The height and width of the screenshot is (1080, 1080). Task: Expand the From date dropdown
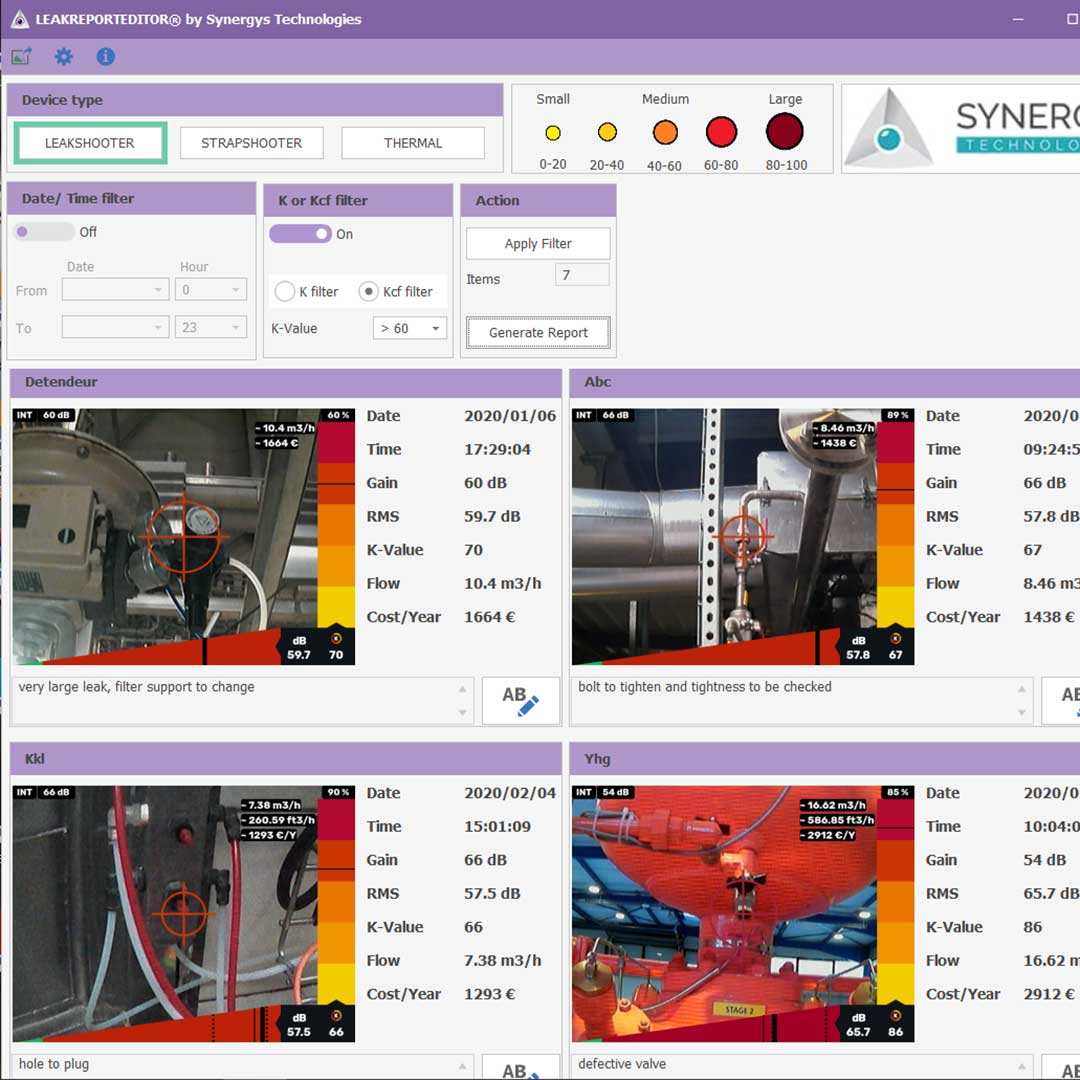coord(116,290)
